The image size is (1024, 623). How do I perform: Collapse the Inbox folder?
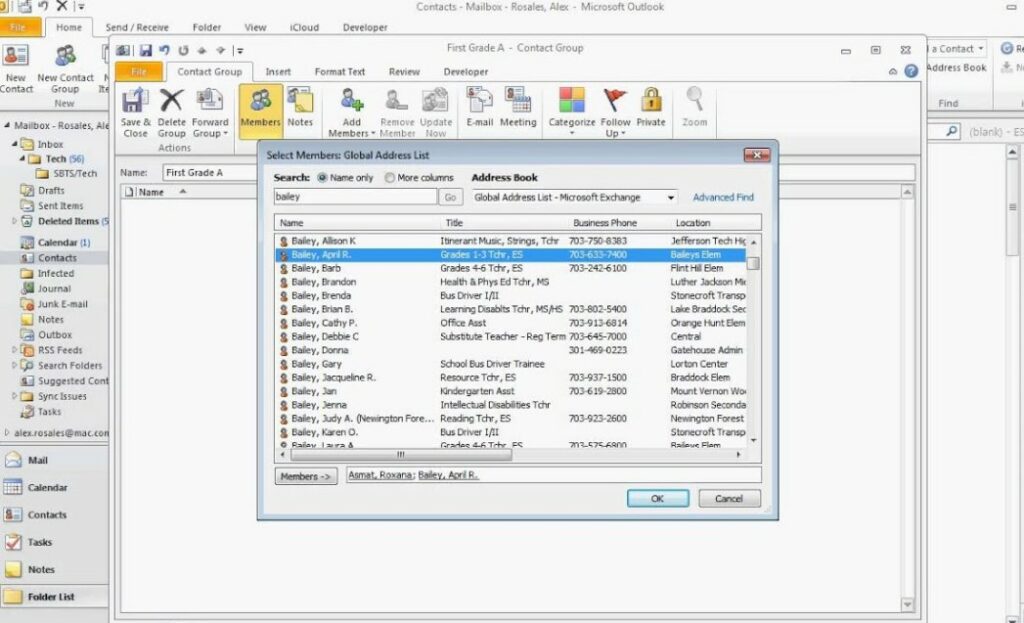[14, 144]
